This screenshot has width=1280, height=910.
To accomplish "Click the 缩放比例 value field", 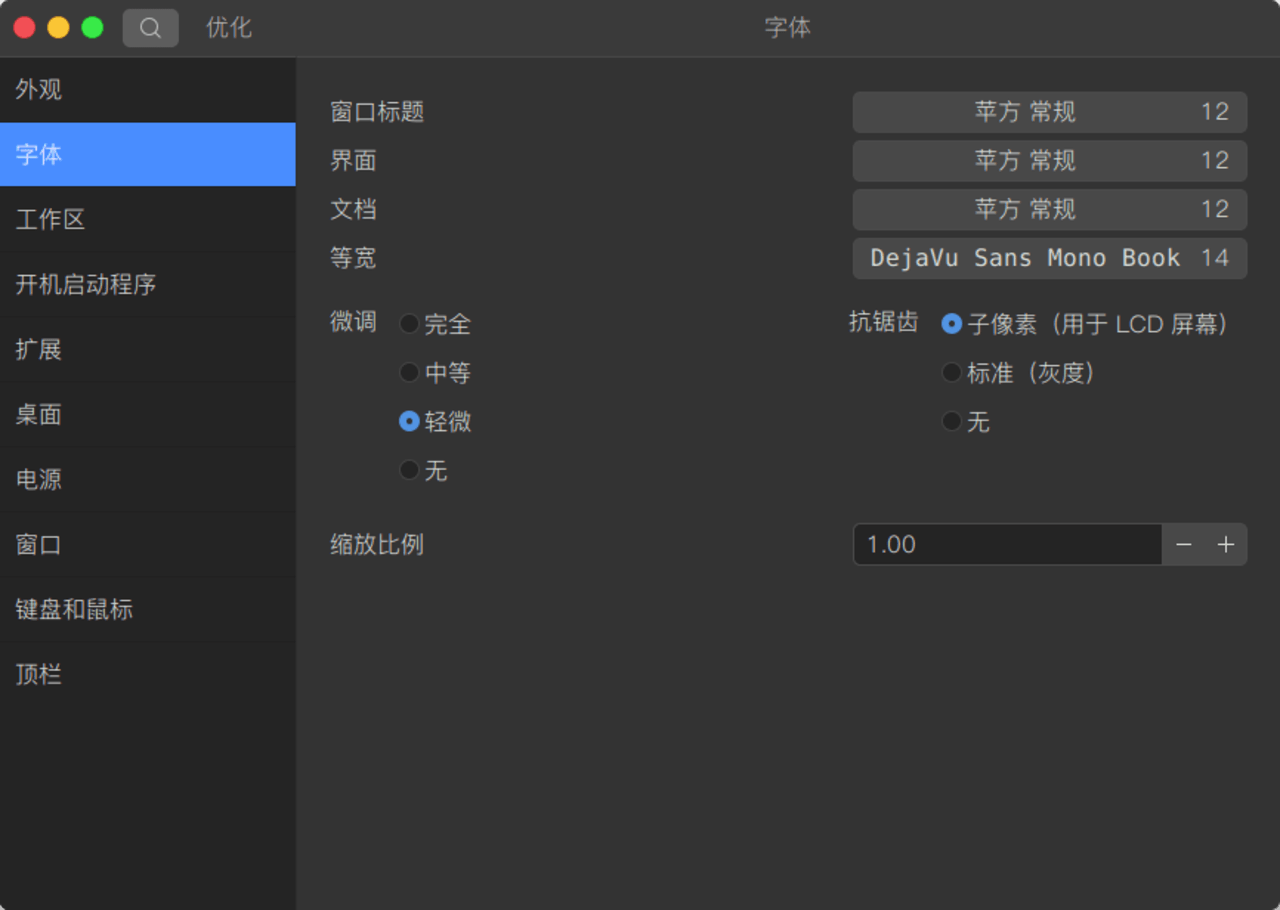I will [1007, 544].
